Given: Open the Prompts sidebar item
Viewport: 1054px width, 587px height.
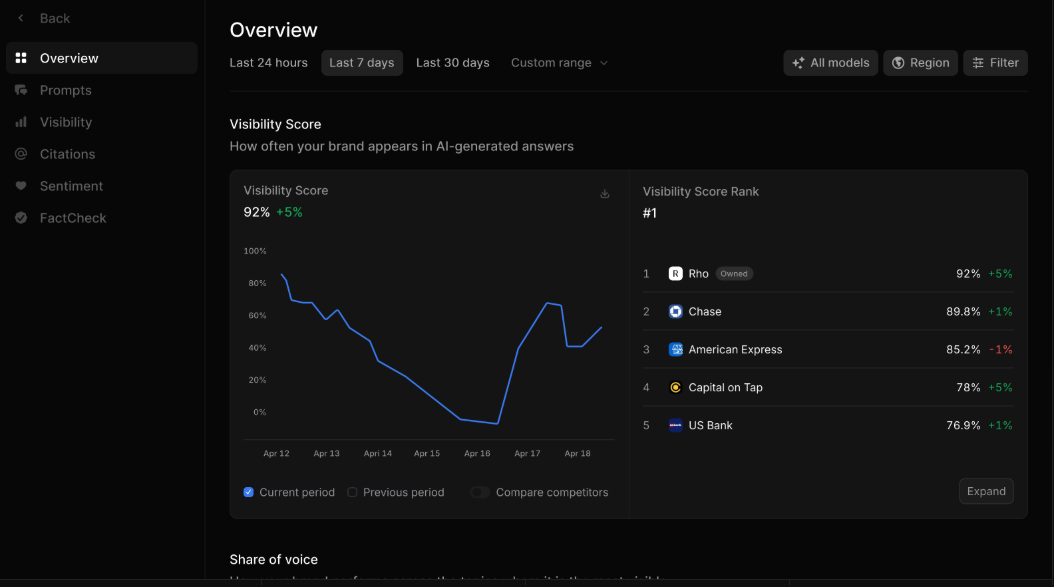Looking at the screenshot, I should click(x=102, y=90).
